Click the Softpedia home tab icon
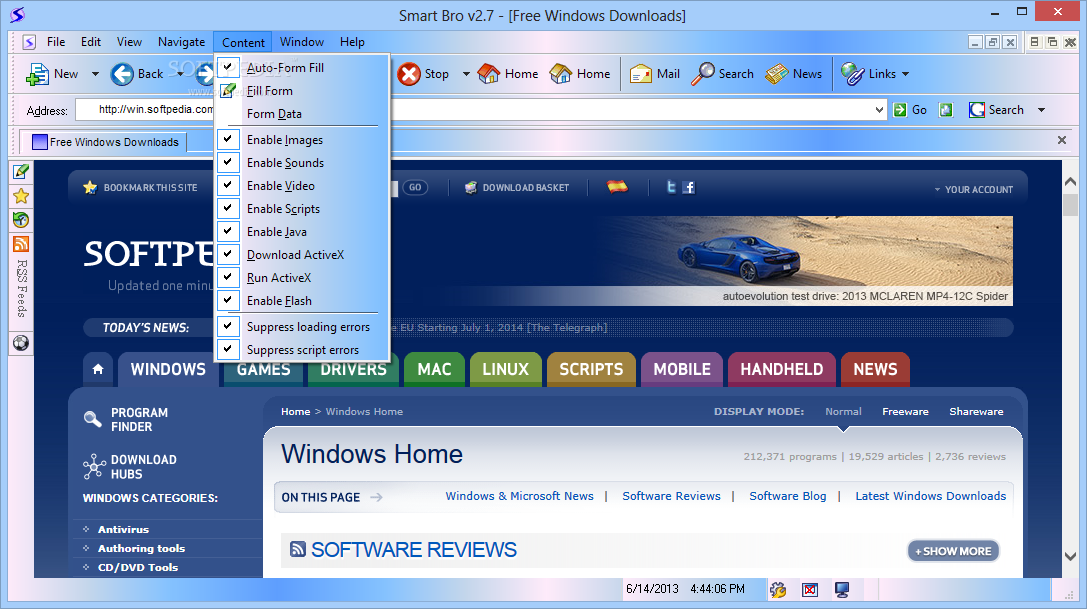 98,369
